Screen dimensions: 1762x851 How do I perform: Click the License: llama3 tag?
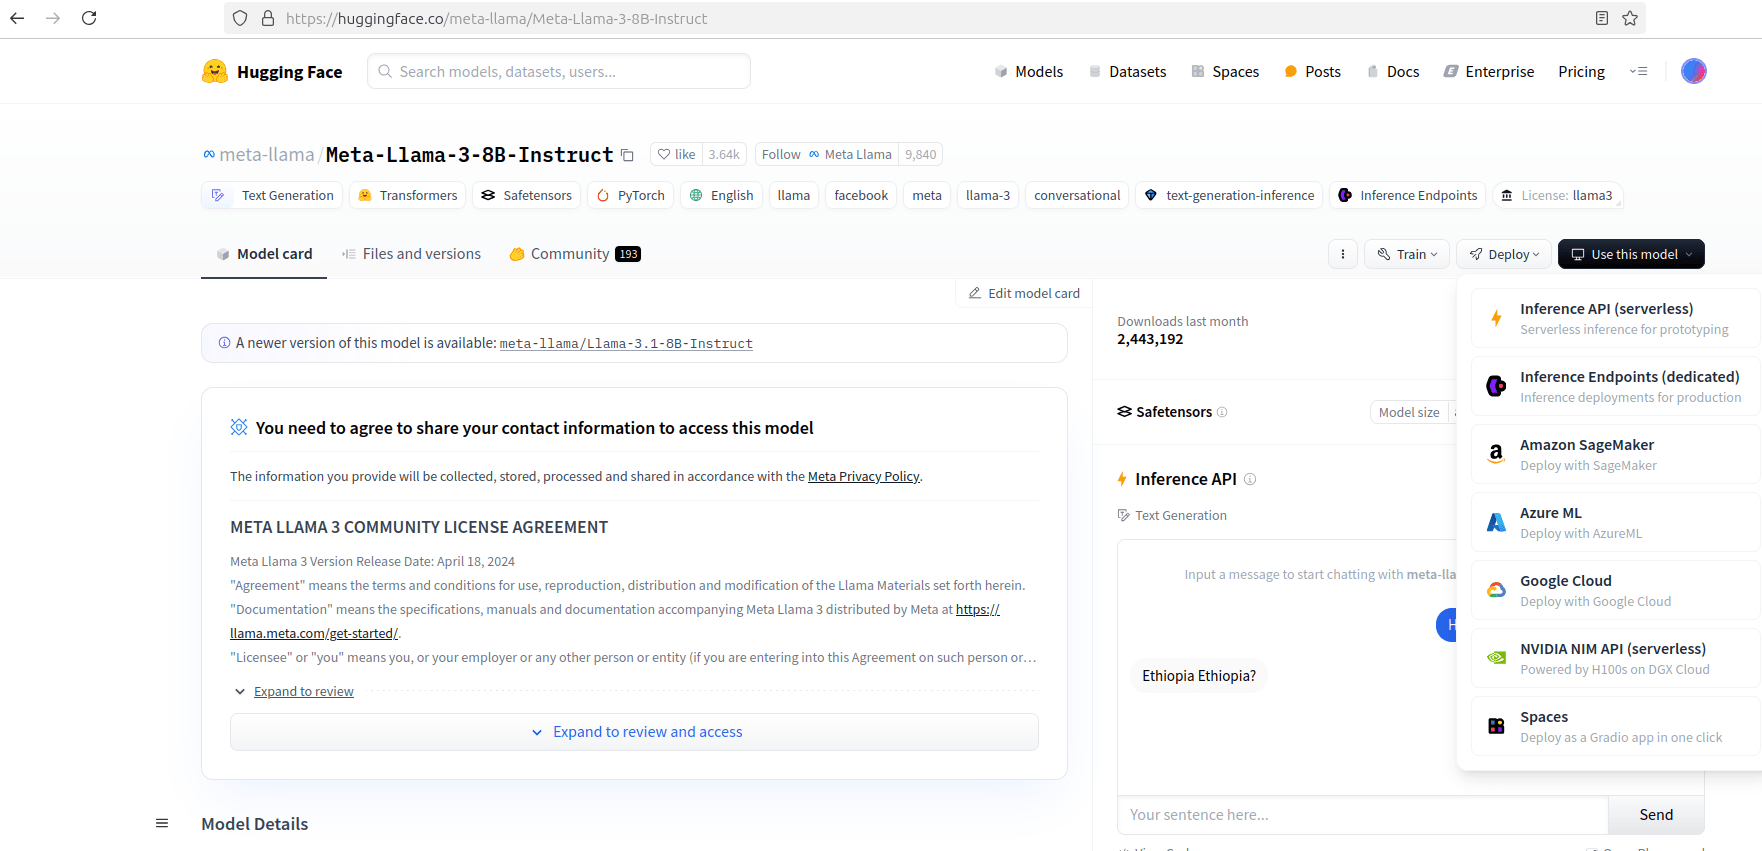(1557, 195)
